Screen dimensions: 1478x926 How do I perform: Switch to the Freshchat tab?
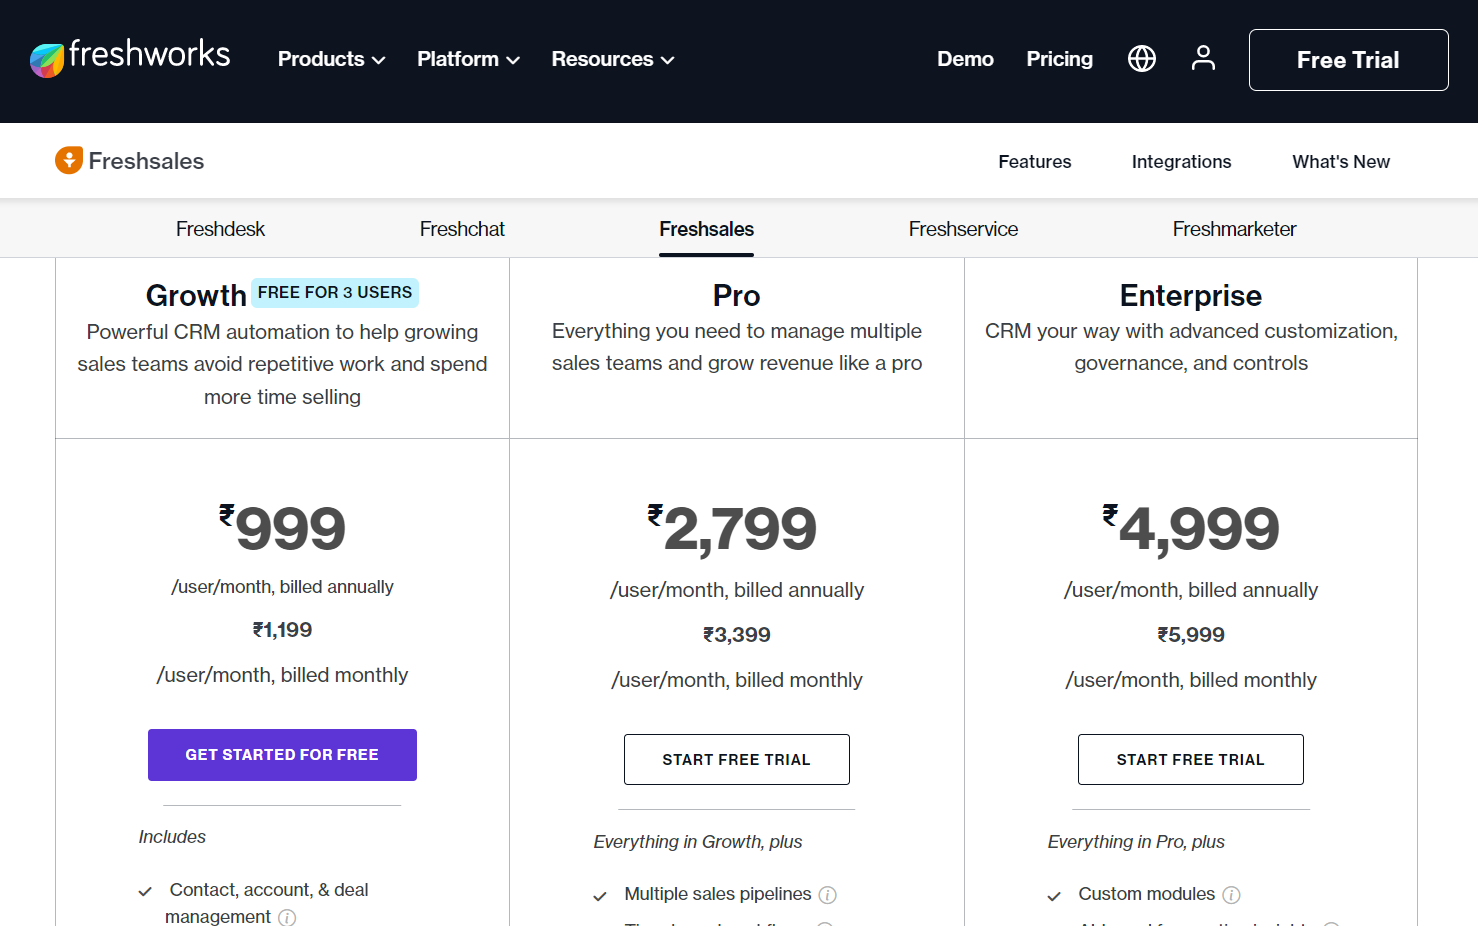462,229
